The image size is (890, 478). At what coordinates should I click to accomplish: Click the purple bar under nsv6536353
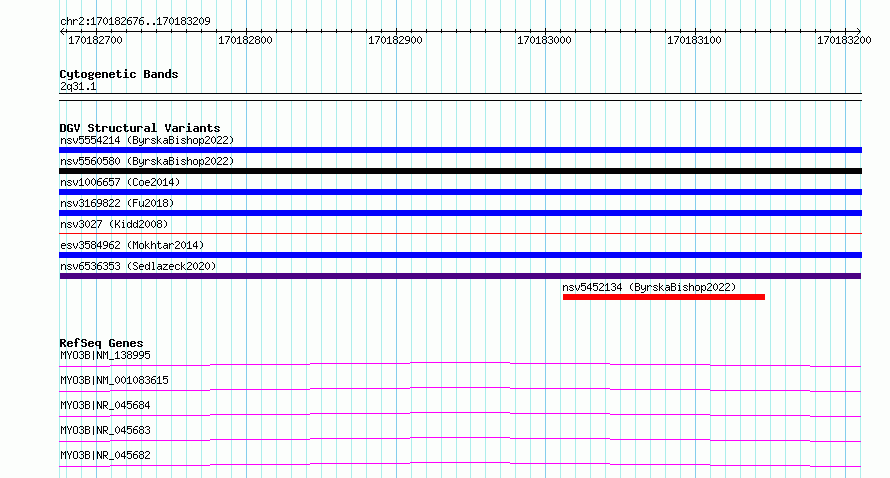tap(460, 276)
